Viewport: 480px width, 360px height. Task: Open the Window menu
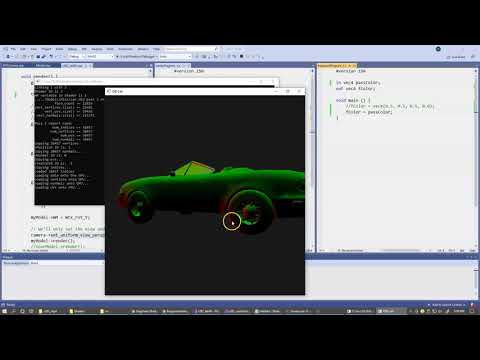(143, 49)
